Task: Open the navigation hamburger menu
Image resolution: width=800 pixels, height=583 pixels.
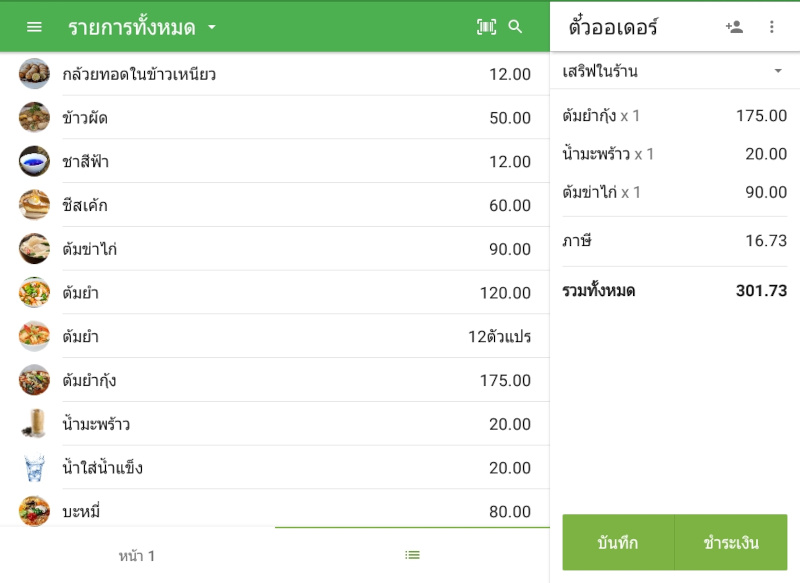Action: 34,27
